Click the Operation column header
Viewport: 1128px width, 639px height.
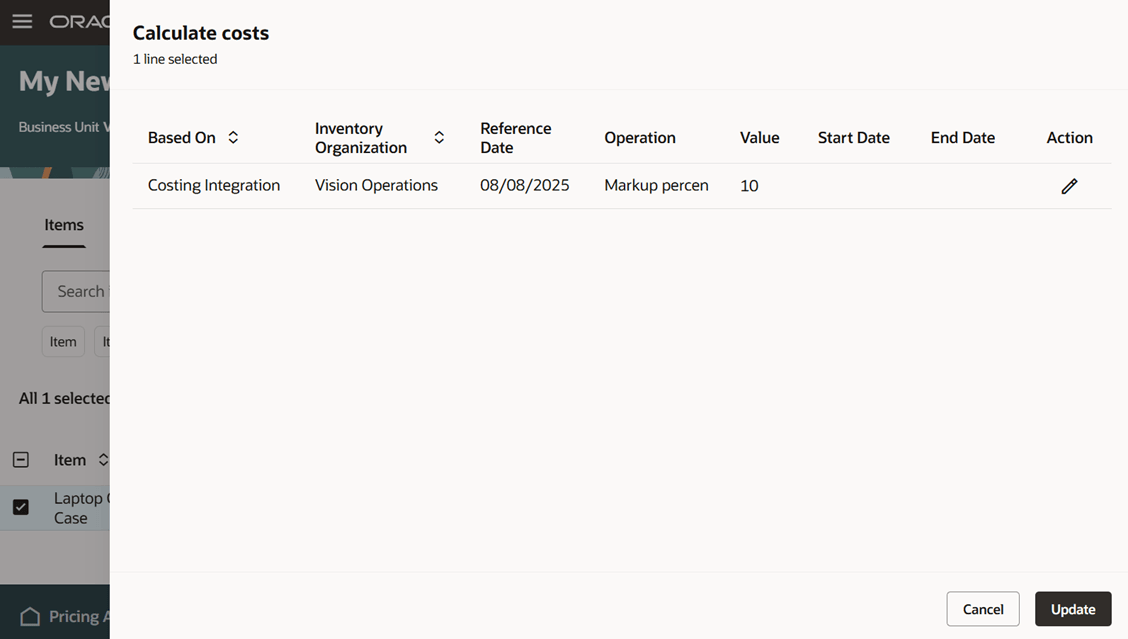pyautogui.click(x=640, y=137)
